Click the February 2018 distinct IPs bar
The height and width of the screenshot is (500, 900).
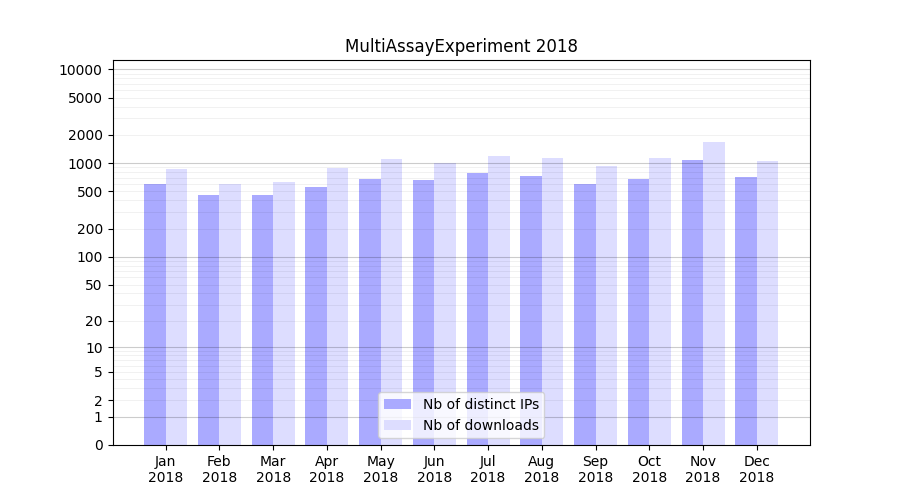[x=208, y=320]
